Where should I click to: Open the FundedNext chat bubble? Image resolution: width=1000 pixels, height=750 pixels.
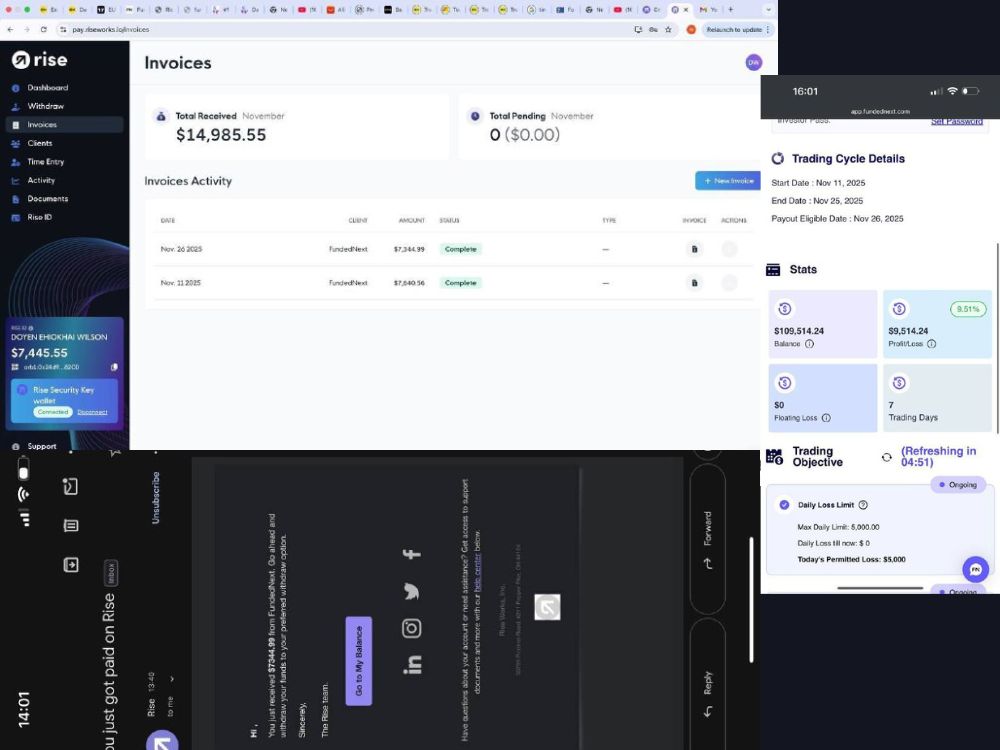coord(975,570)
